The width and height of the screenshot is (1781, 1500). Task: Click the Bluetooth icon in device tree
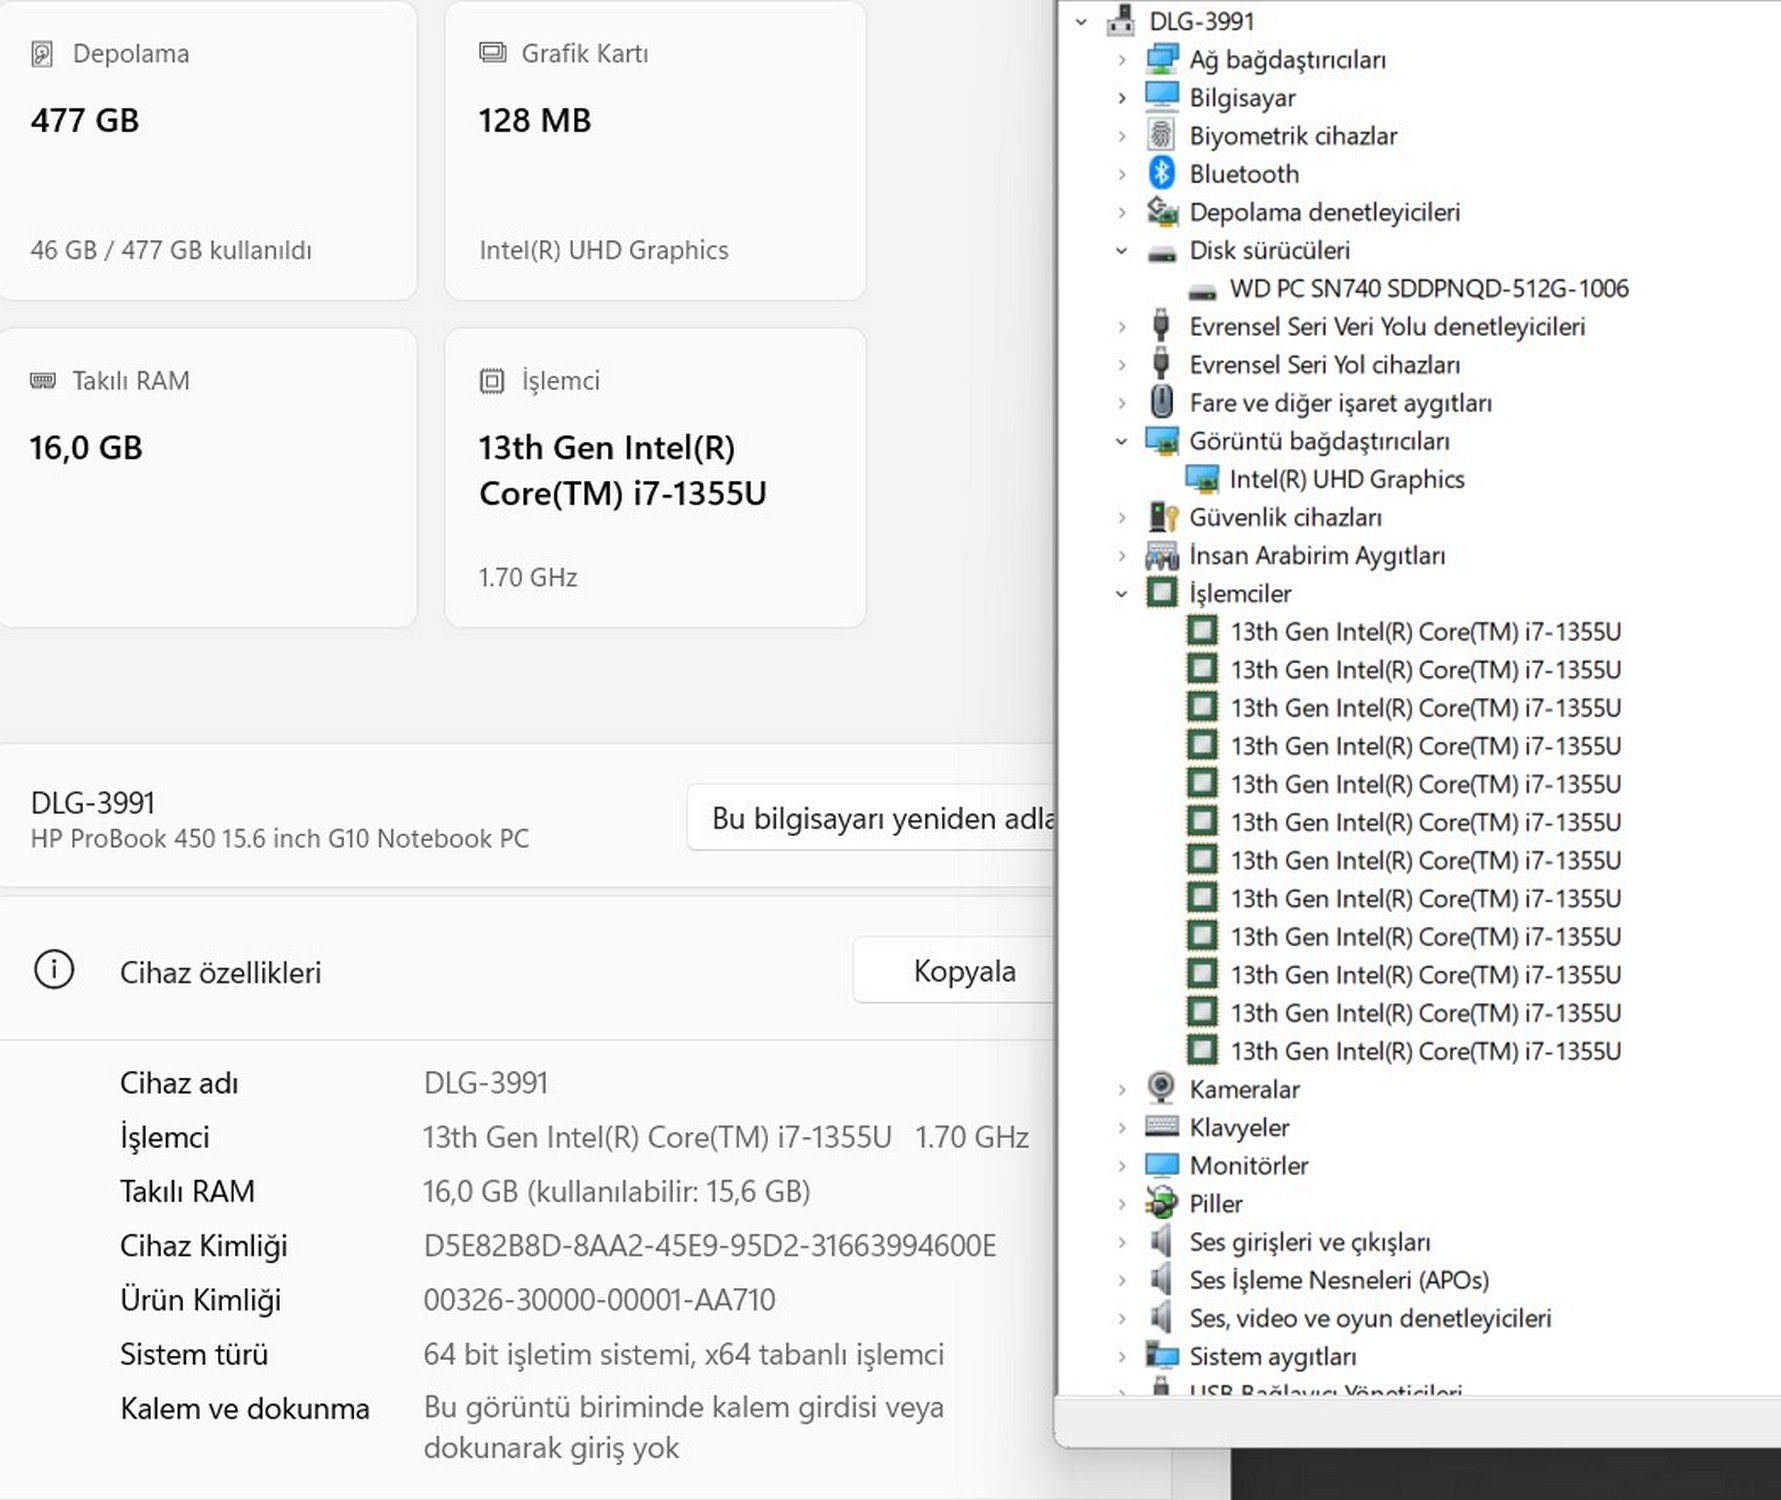(x=1161, y=173)
